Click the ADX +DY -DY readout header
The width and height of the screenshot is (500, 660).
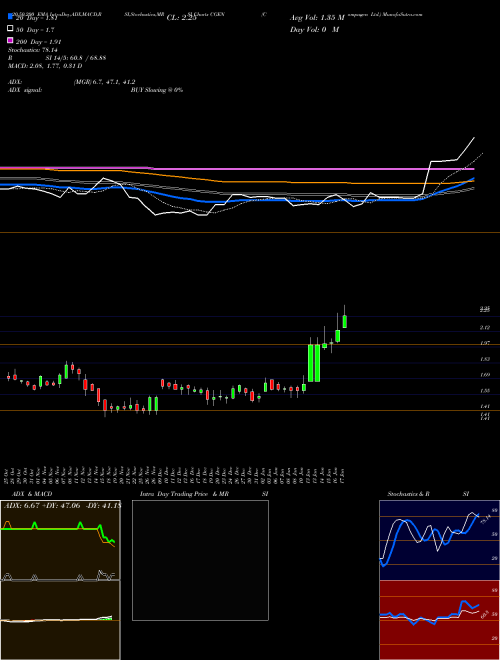tap(61, 506)
